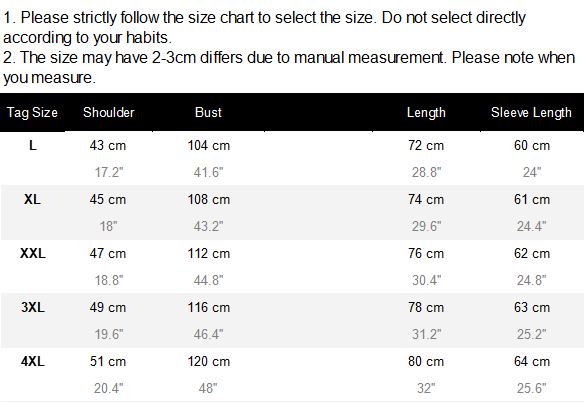The image size is (584, 403).
Task: Click the 44.8" bust inch value
Action: 208,280
